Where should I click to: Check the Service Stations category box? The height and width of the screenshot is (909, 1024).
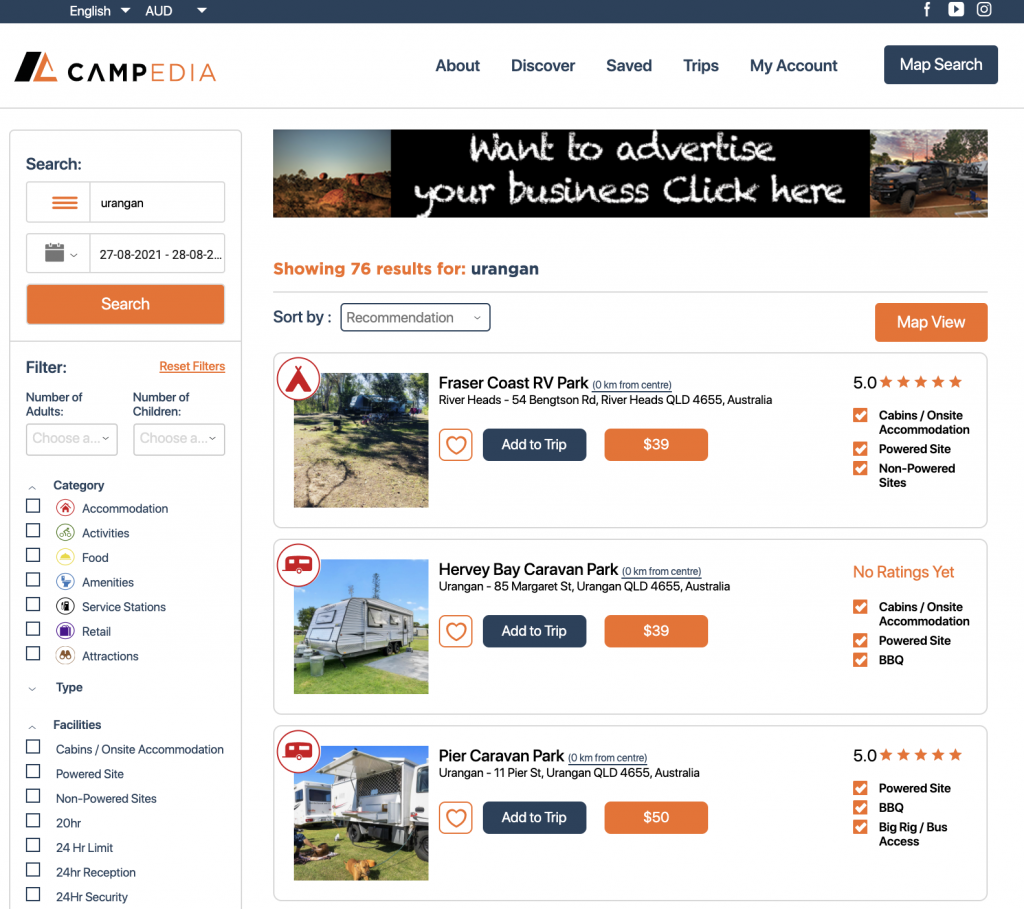33,604
